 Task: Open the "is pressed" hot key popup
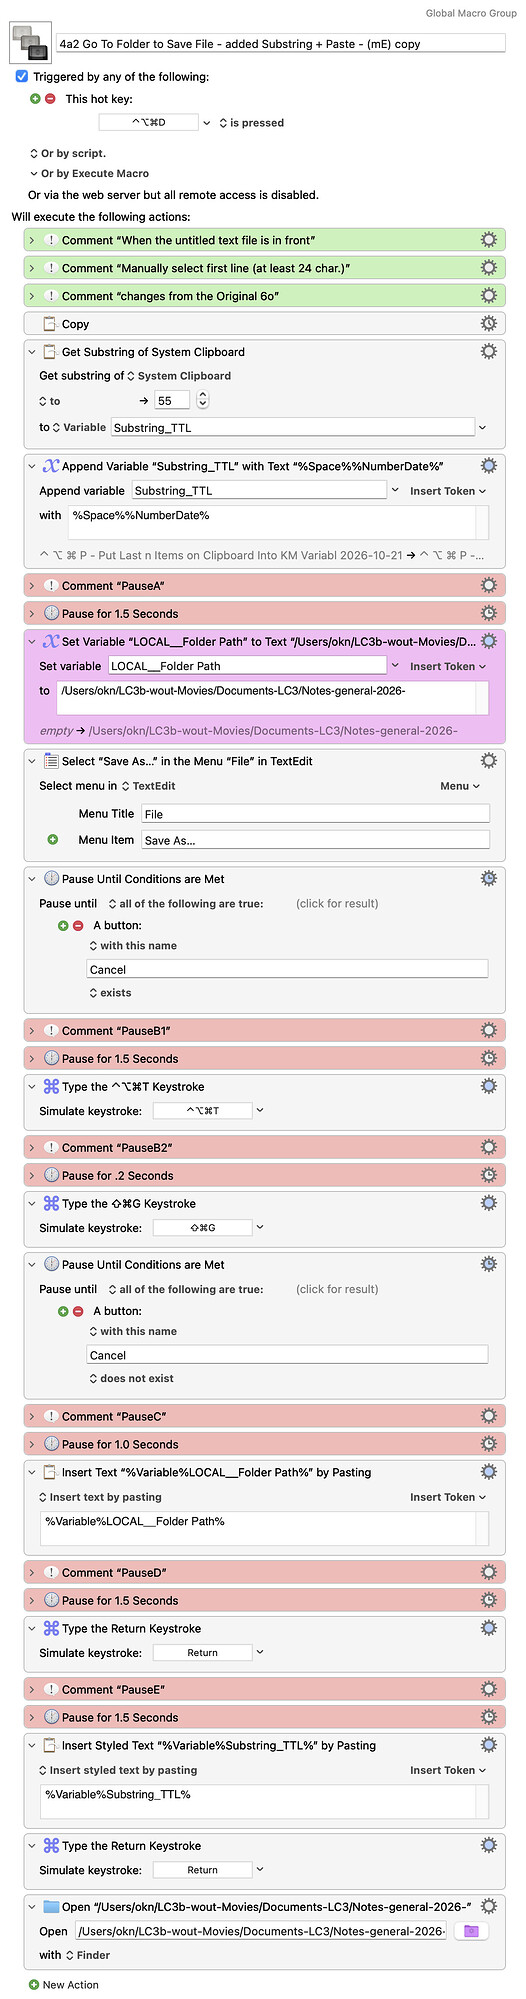[251, 123]
